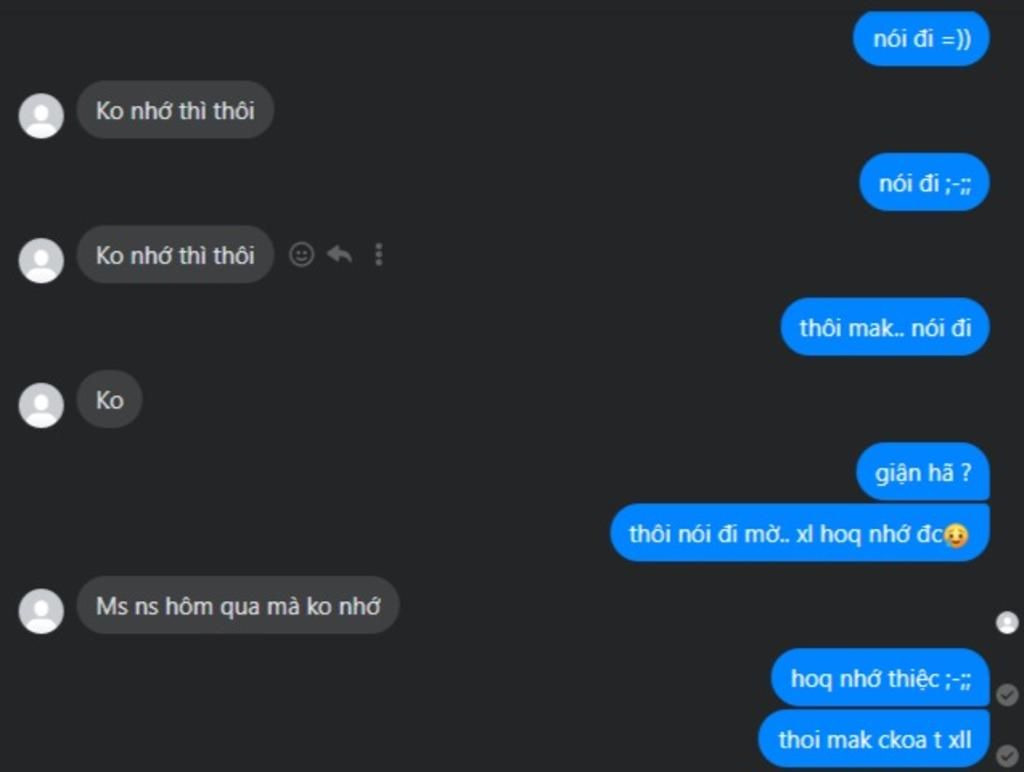Click the 'thôi mak.. nói đi' message

886,327
